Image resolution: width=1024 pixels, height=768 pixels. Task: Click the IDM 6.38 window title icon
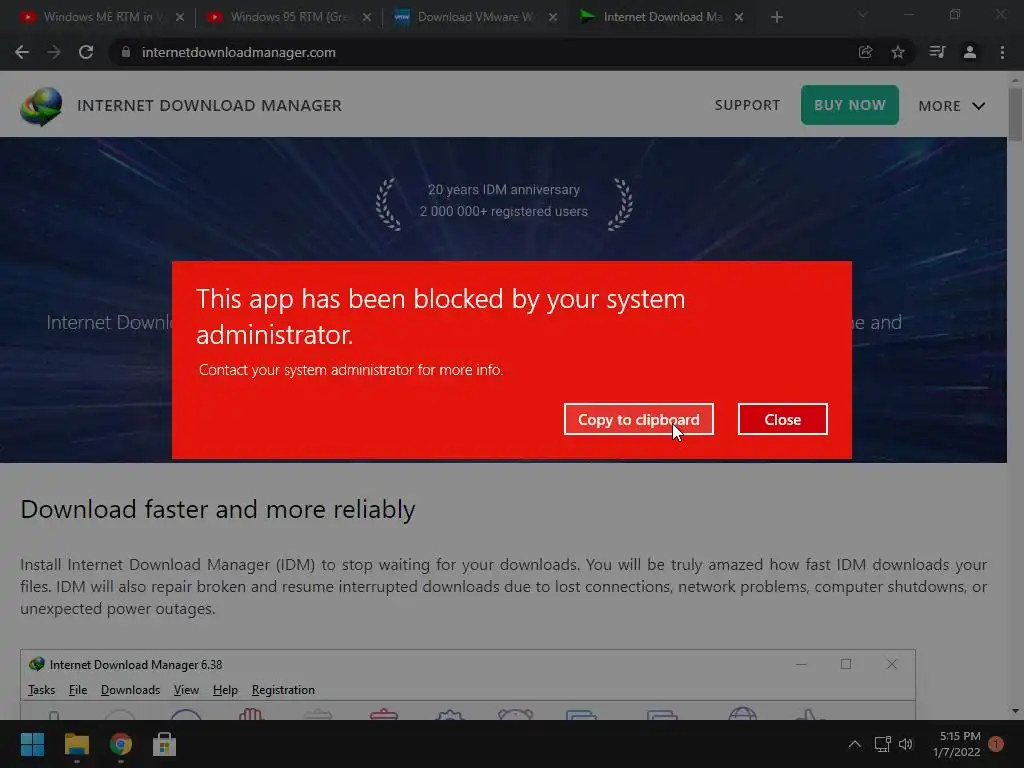coord(37,664)
